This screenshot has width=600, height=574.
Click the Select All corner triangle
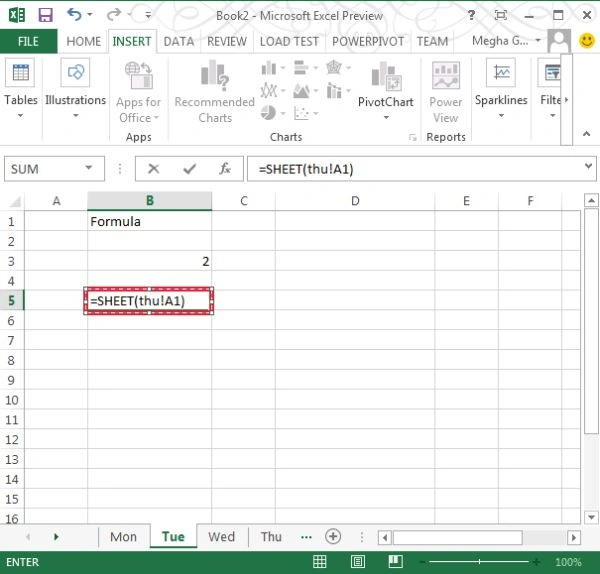14,201
